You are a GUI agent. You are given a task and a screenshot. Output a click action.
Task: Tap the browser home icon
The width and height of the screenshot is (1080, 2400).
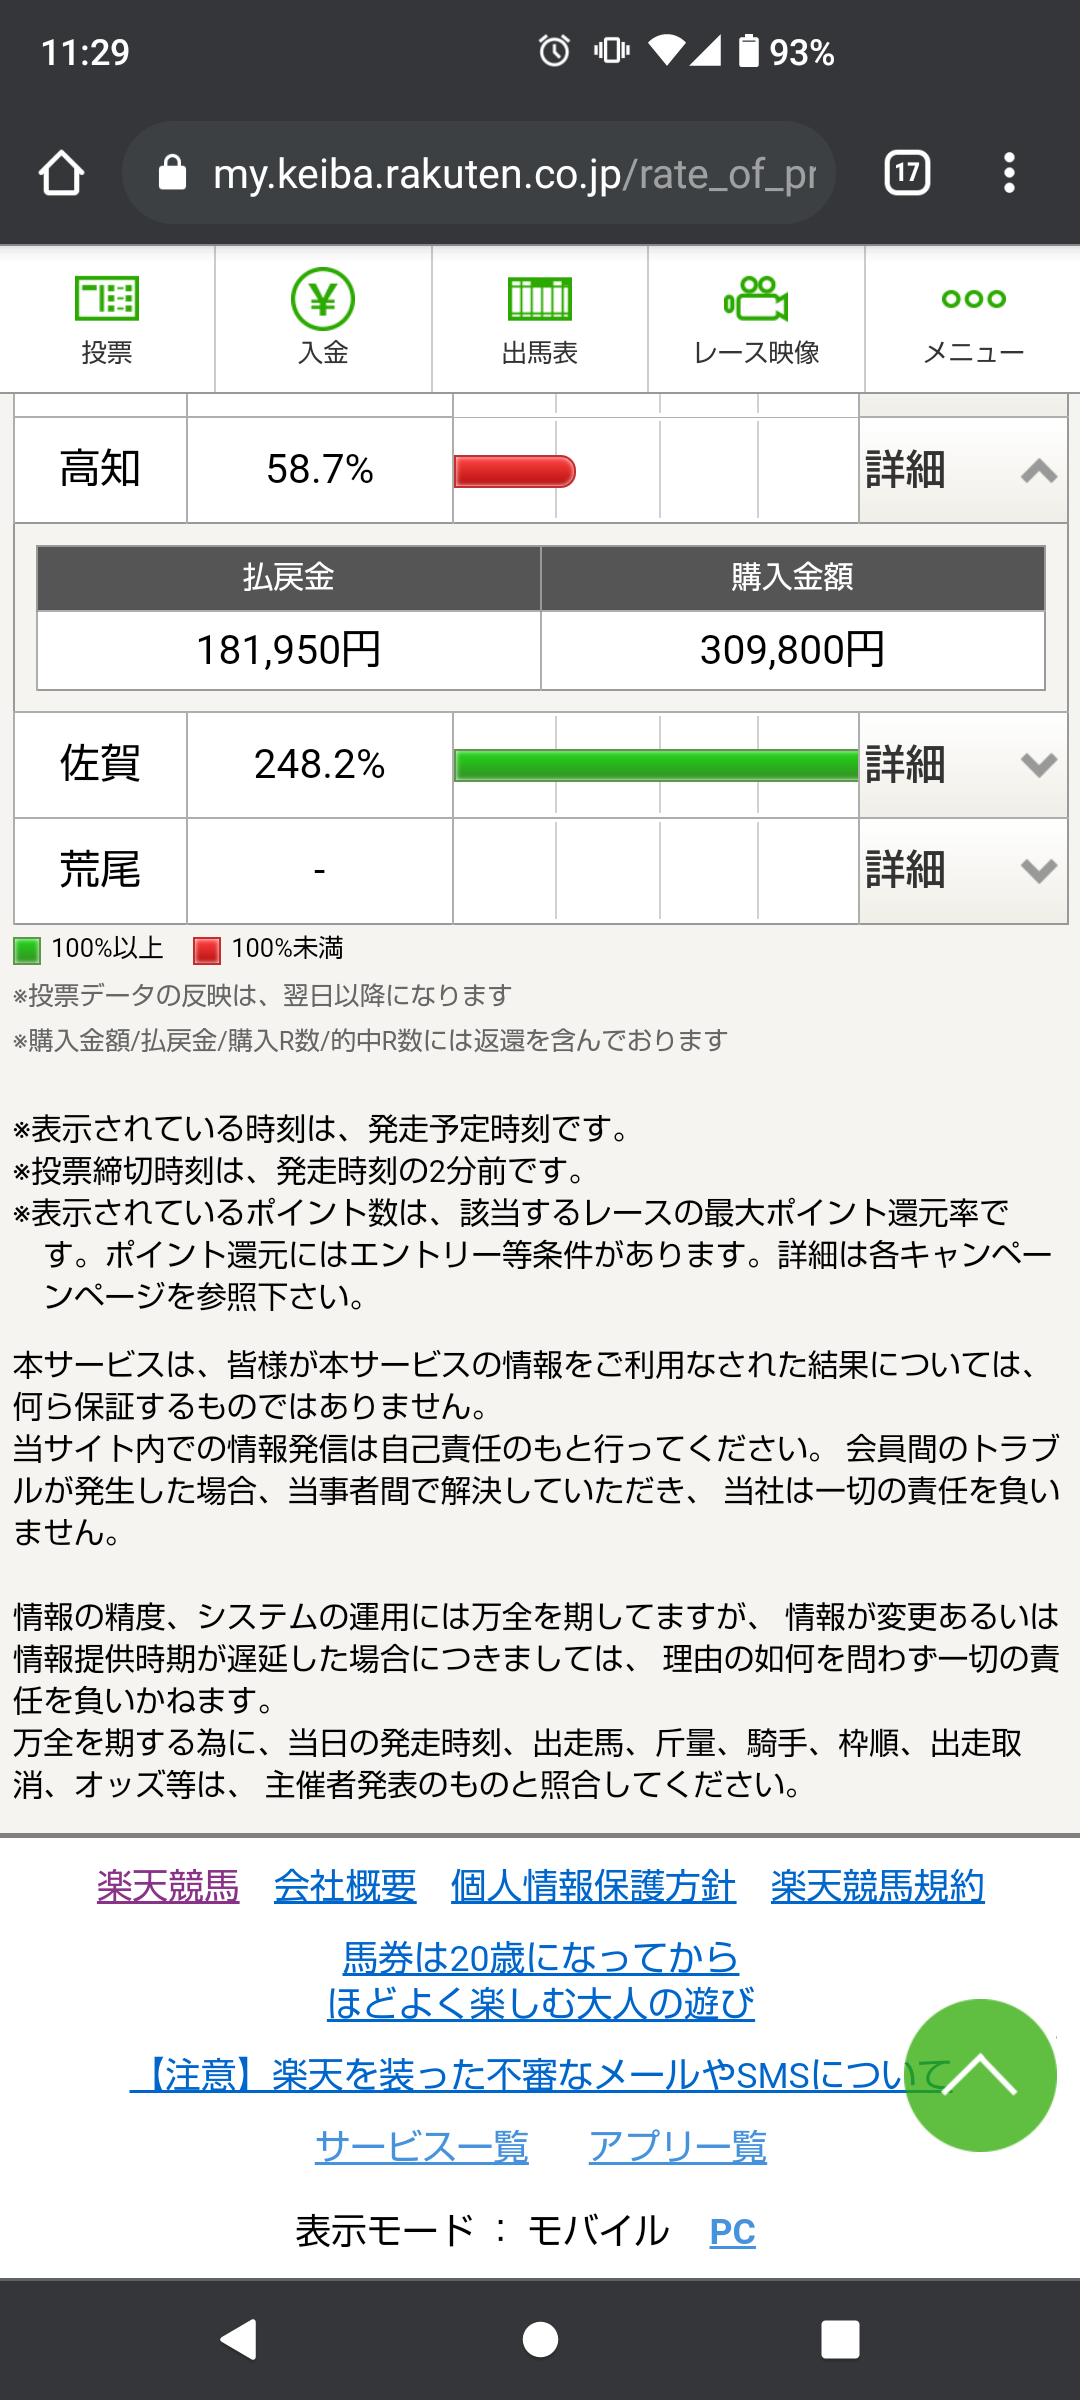tap(62, 173)
